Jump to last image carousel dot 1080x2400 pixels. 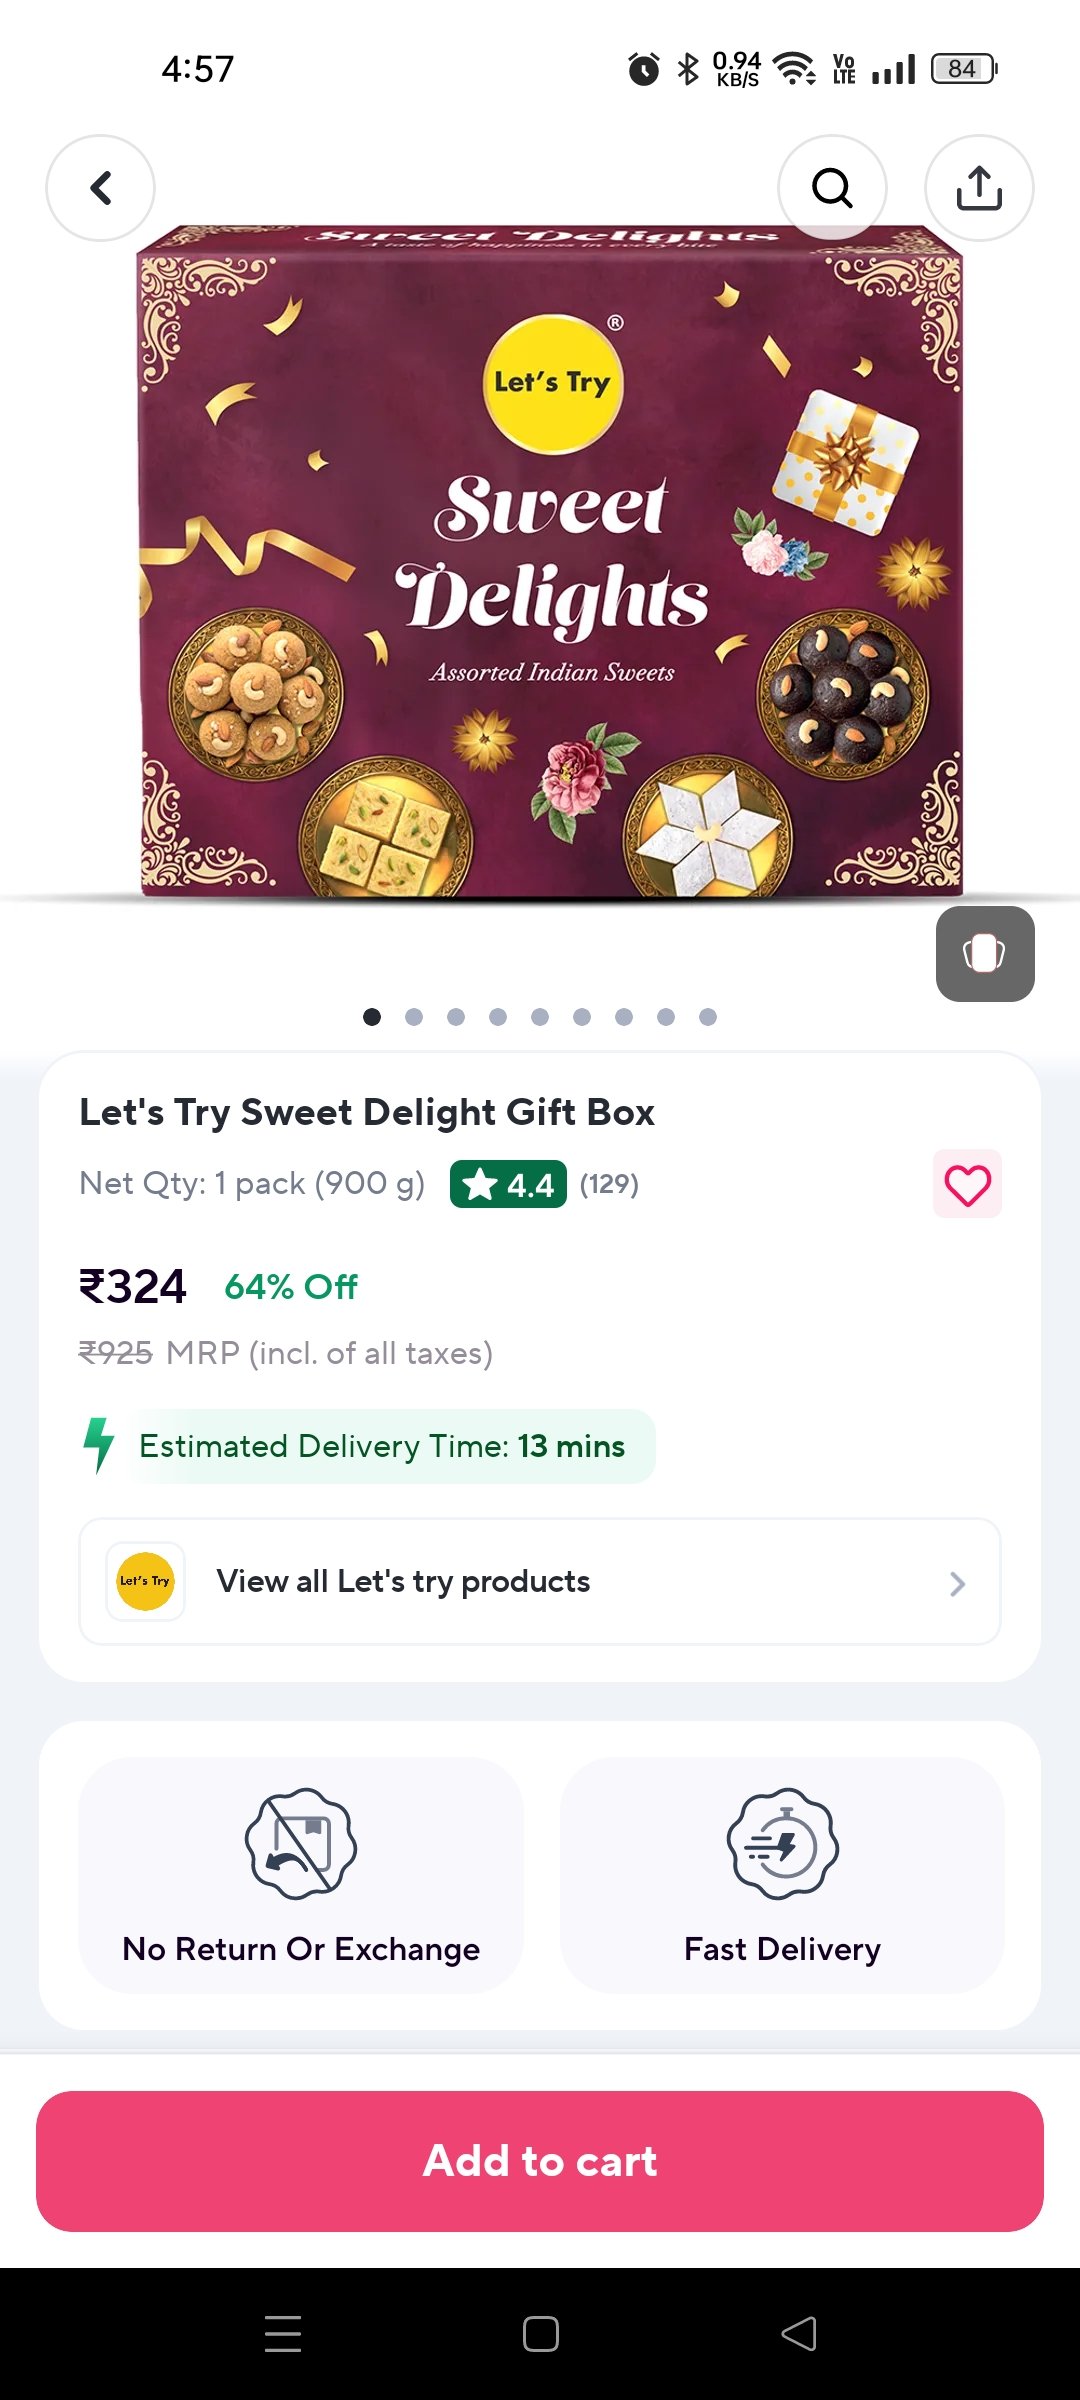pyautogui.click(x=708, y=1017)
